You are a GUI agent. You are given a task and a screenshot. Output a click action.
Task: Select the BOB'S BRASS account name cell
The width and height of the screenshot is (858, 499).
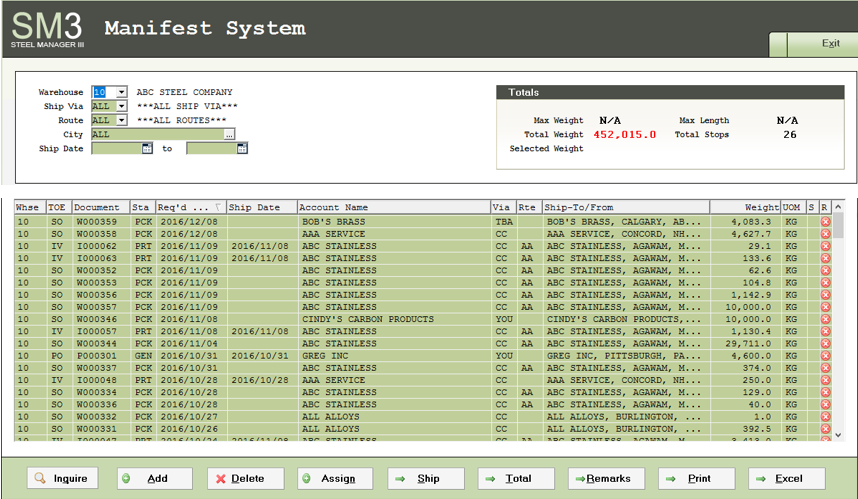394,222
